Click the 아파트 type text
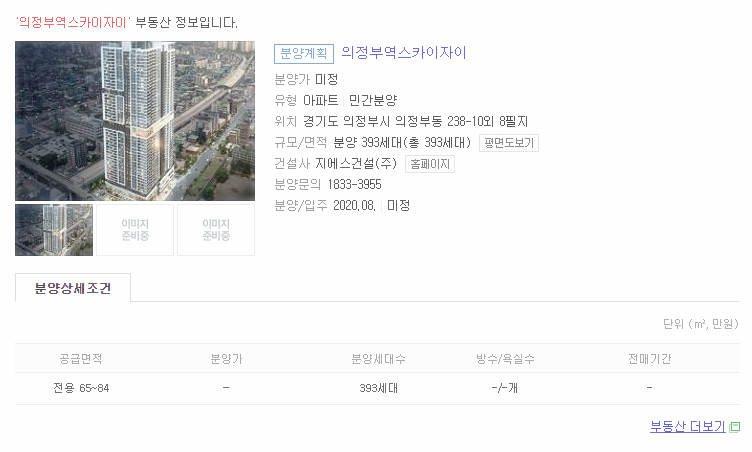This screenshot has width=752, height=452. [320, 100]
